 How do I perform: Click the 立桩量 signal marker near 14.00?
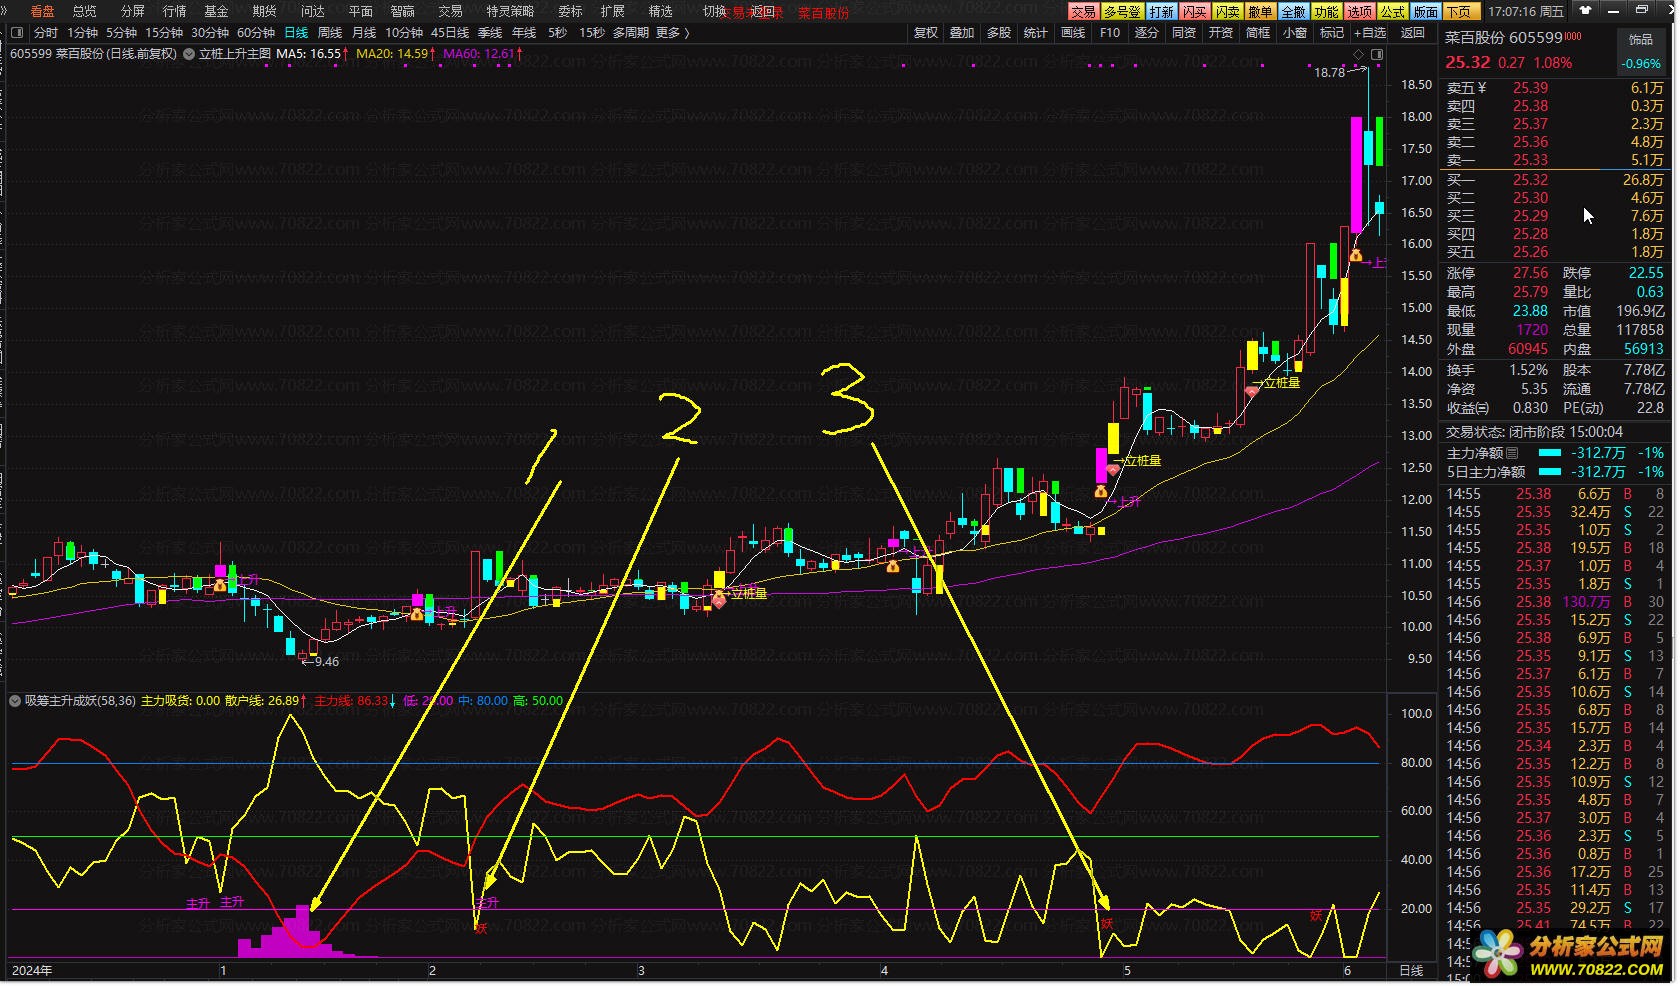coord(1281,382)
